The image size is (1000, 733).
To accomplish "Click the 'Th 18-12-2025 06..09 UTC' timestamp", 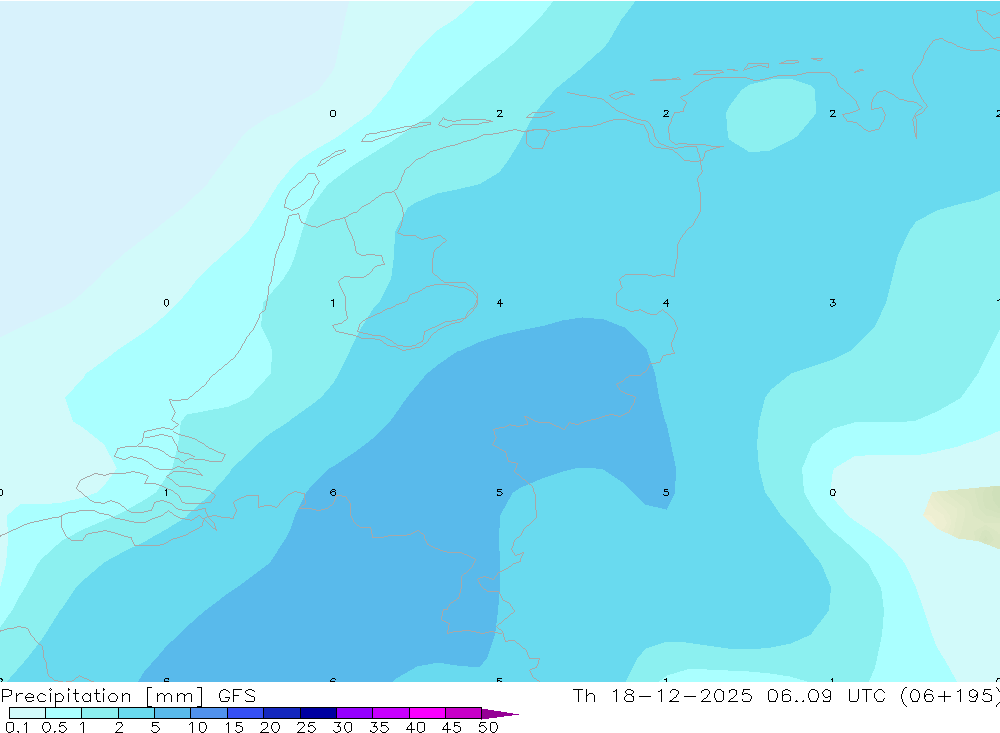I will [729, 695].
